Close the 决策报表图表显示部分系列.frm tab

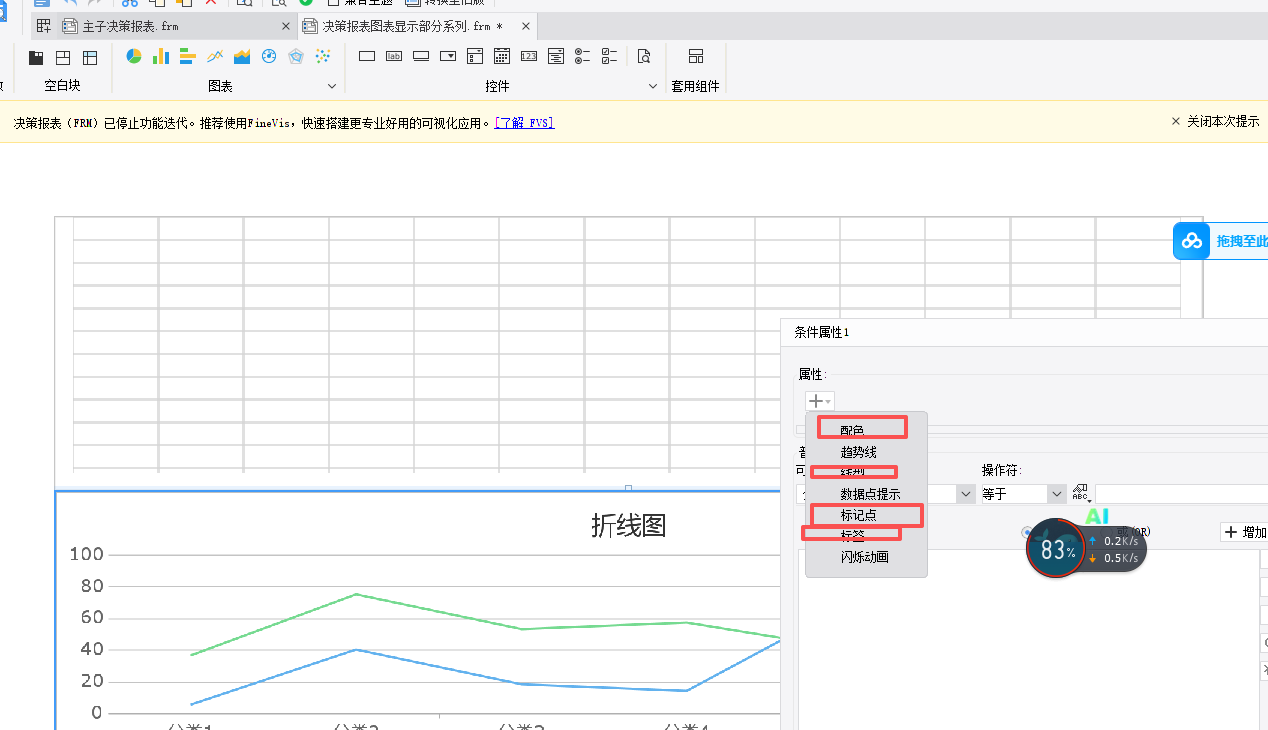coord(525,26)
